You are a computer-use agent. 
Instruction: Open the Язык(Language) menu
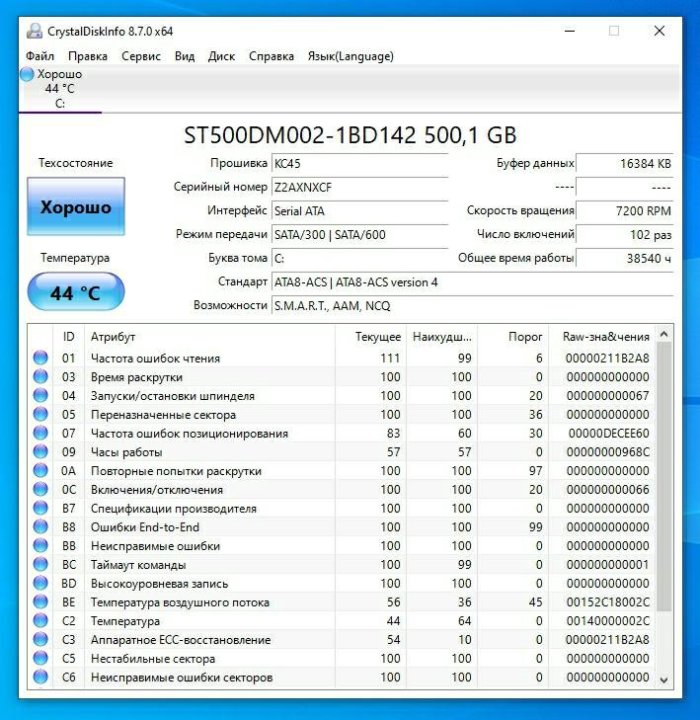pyautogui.click(x=350, y=56)
